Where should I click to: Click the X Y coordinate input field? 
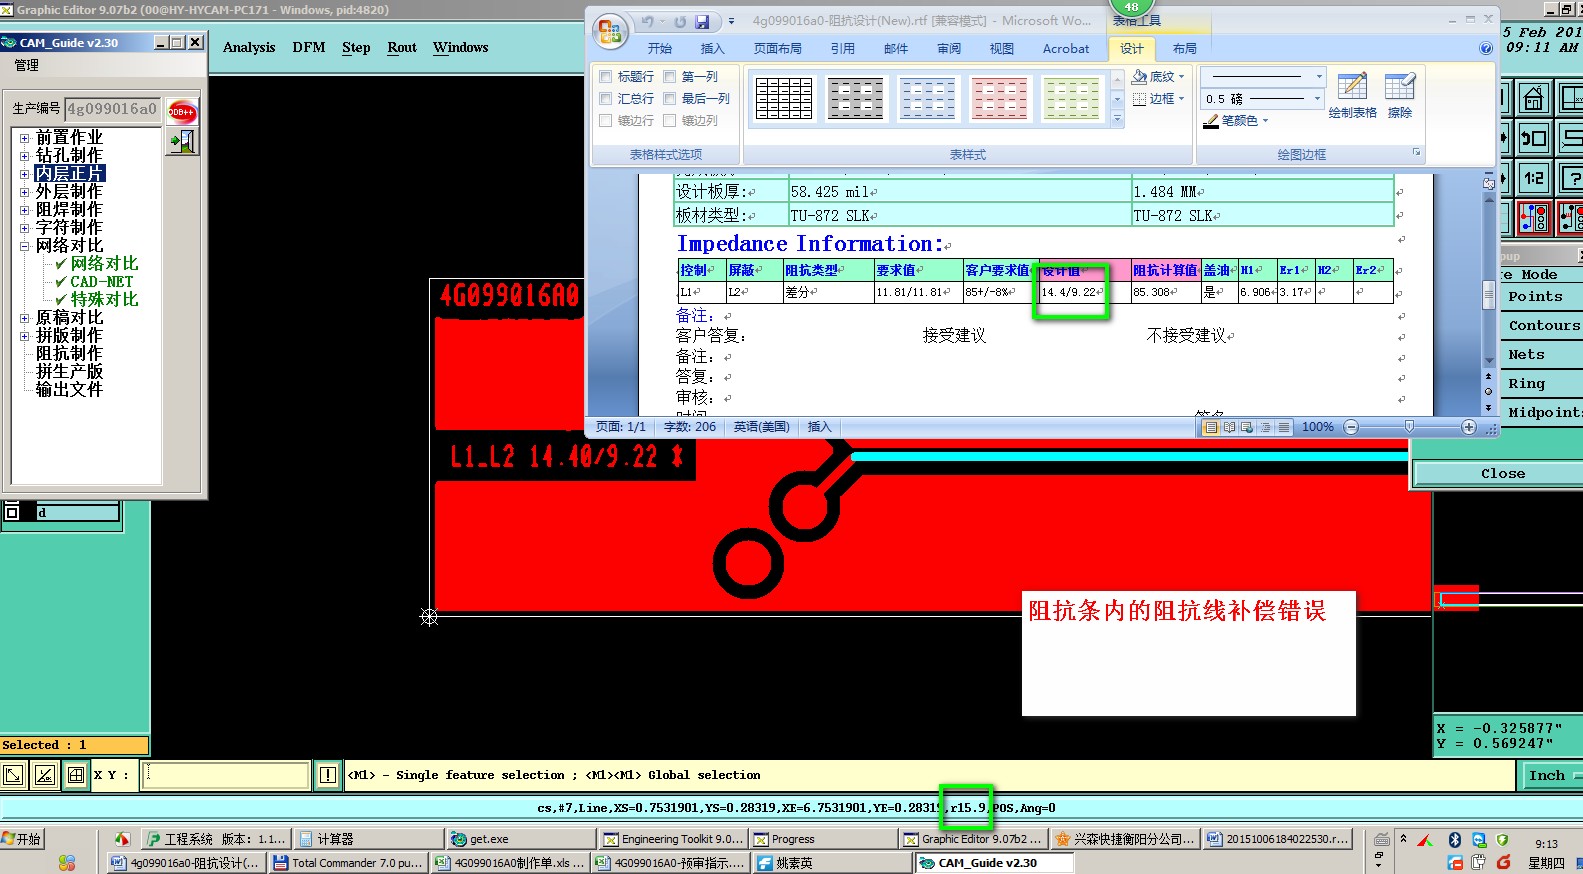[x=225, y=775]
